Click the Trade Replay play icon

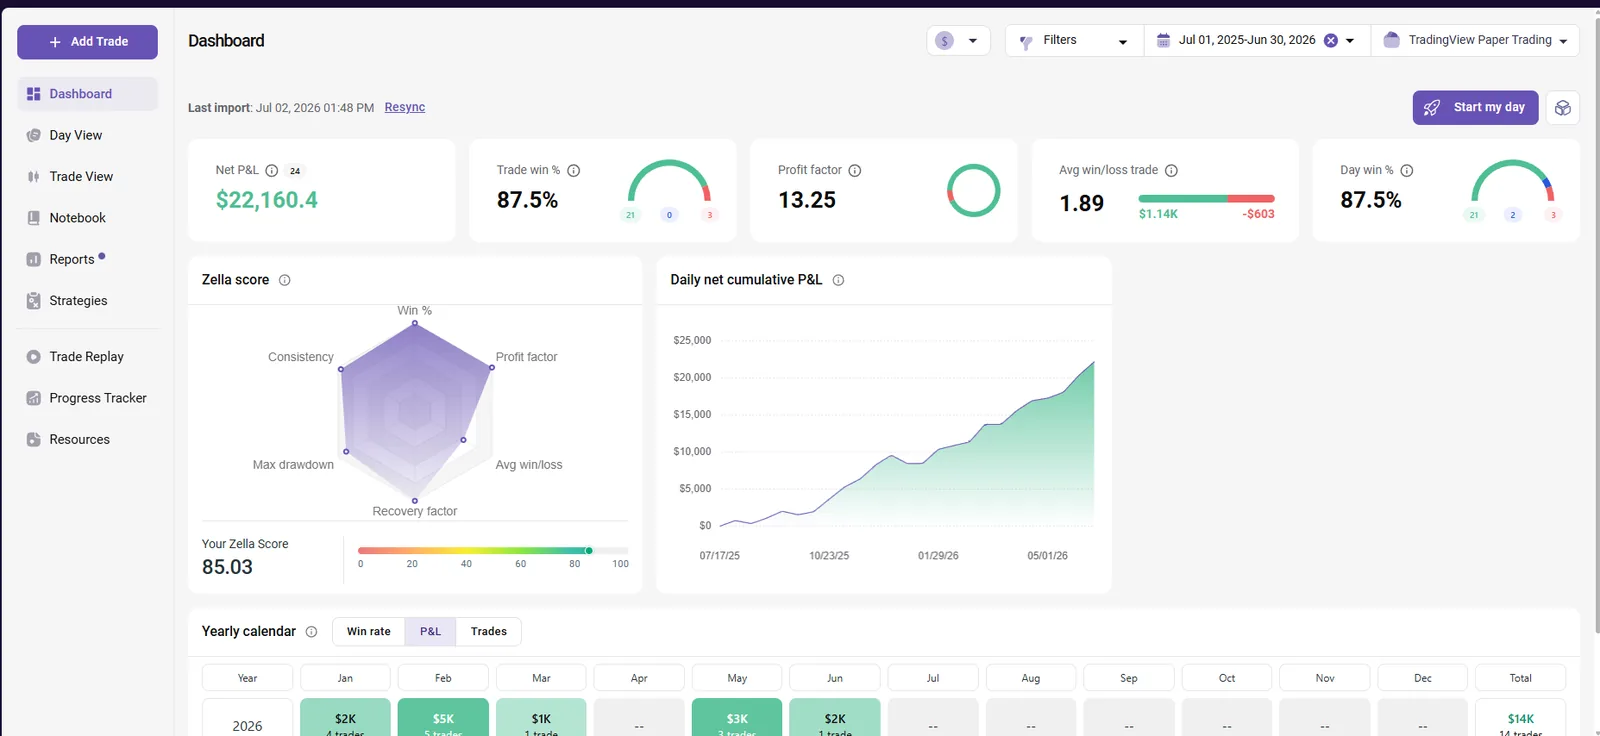pyautogui.click(x=33, y=357)
